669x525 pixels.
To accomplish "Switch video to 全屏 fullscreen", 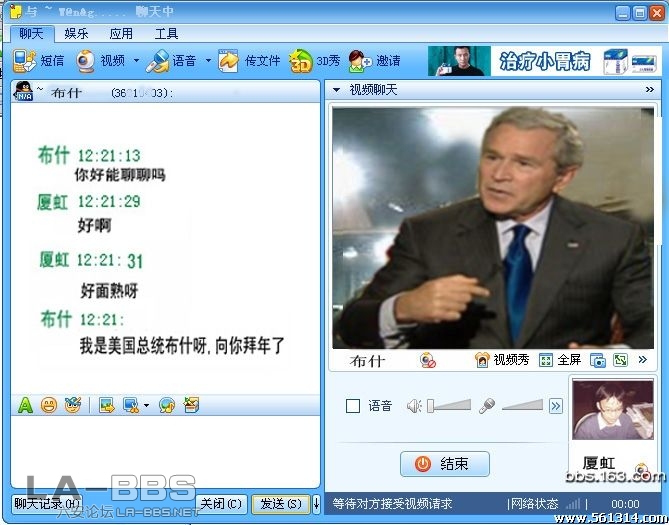I will (x=560, y=360).
